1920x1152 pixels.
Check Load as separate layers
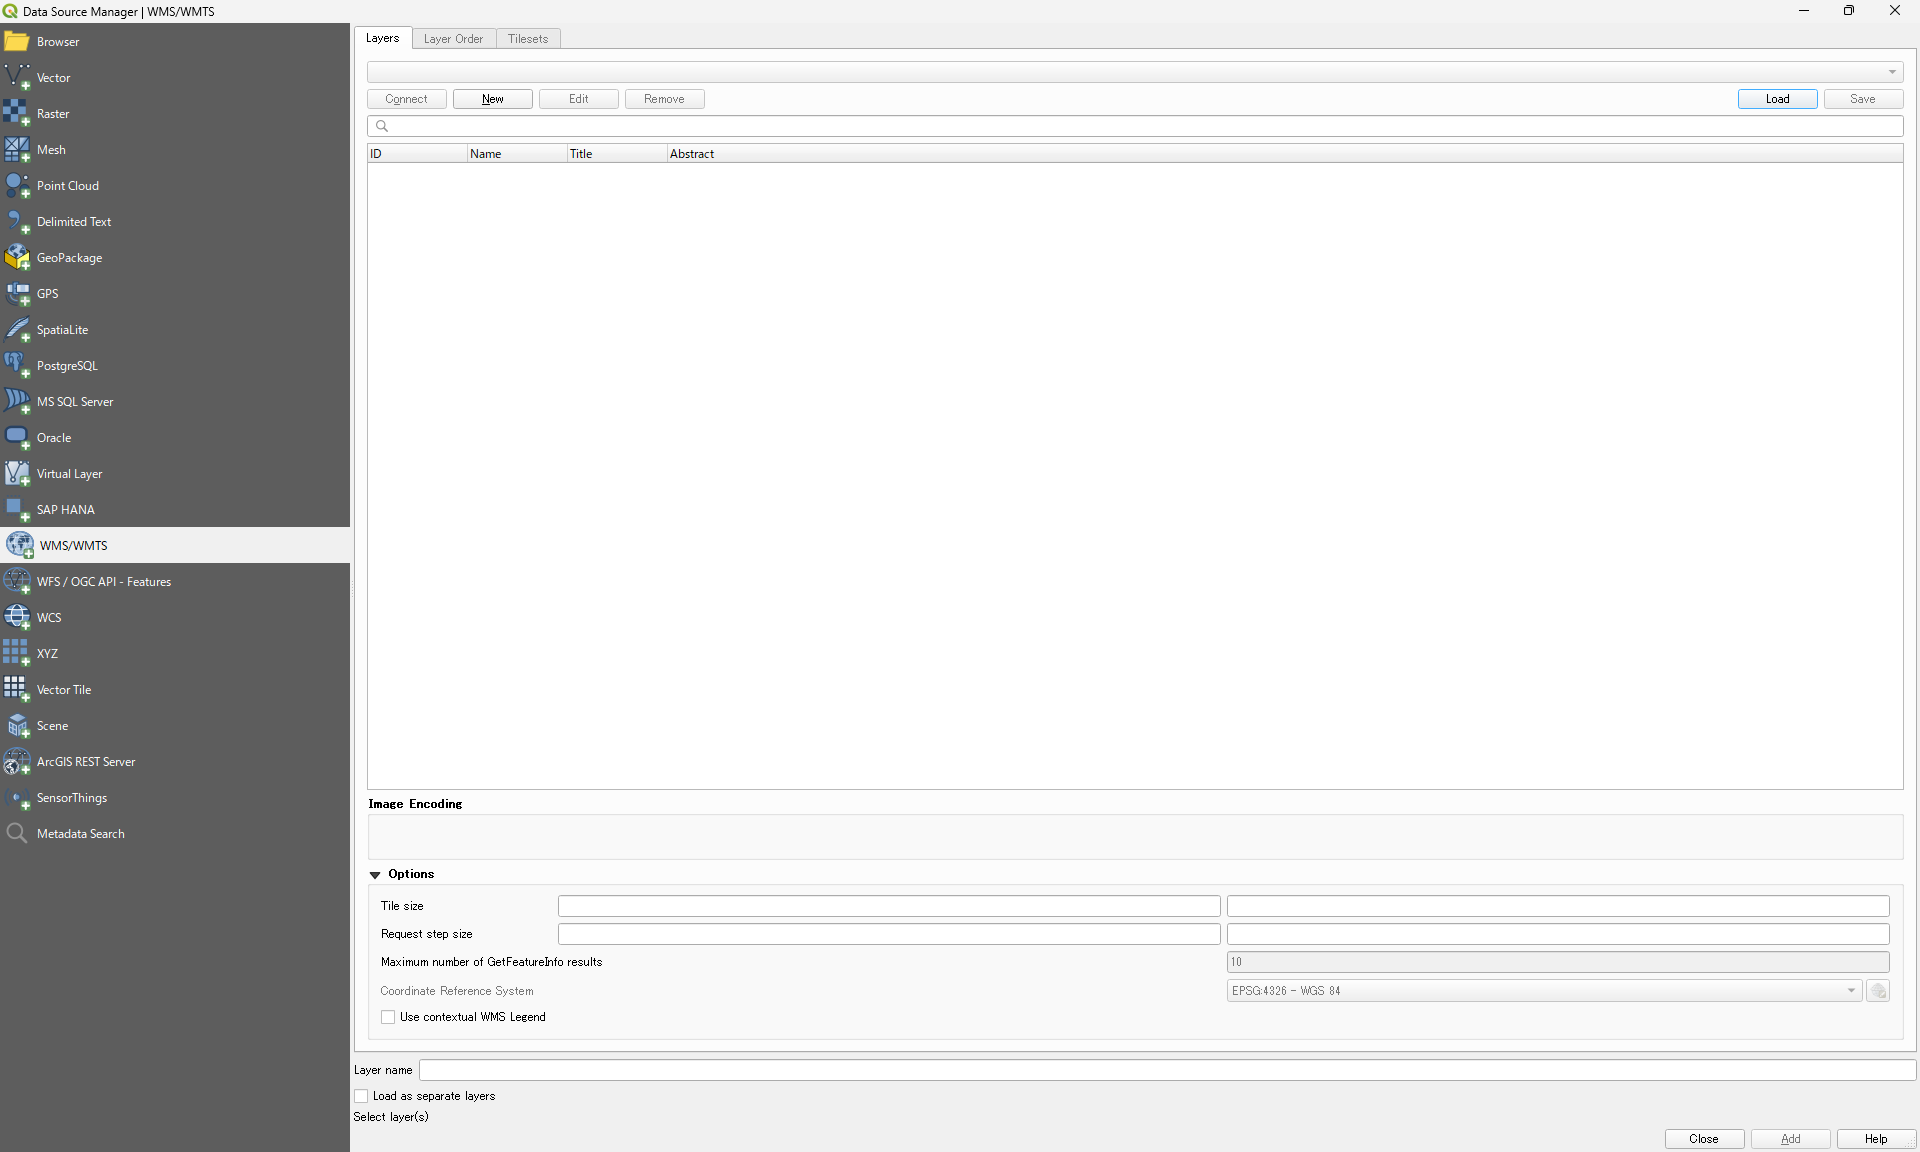tap(362, 1096)
